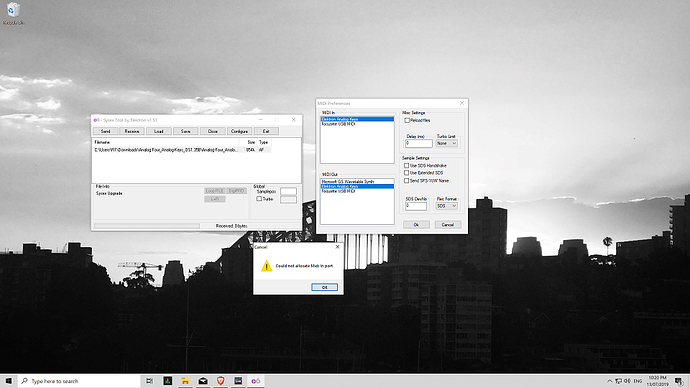Toggle the Turbo checkbox in Global
The height and width of the screenshot is (388, 690).
(x=259, y=199)
